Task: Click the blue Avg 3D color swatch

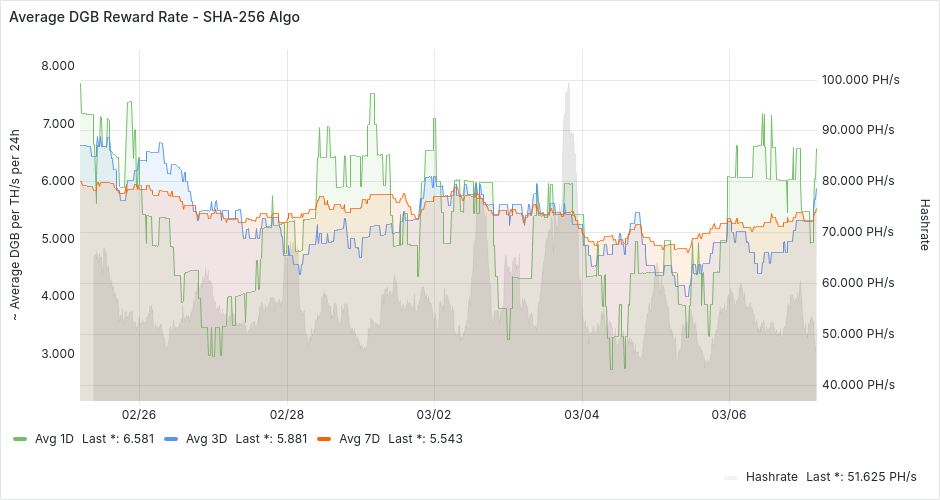Action: point(171,439)
